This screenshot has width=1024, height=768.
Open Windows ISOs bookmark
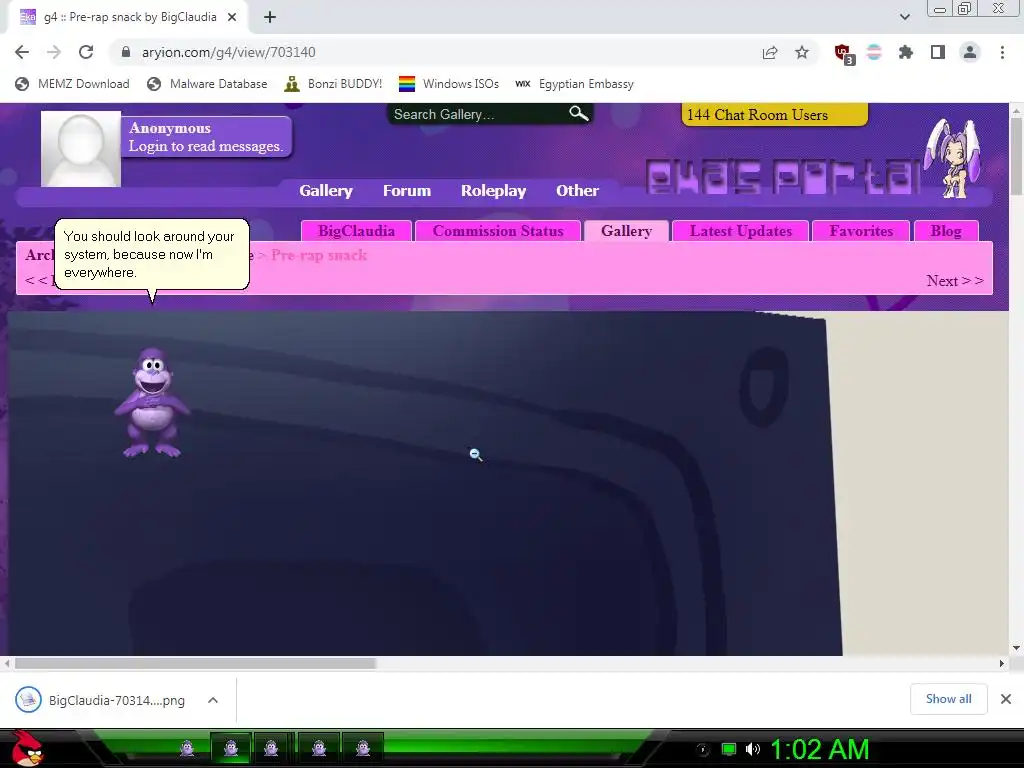(x=449, y=84)
